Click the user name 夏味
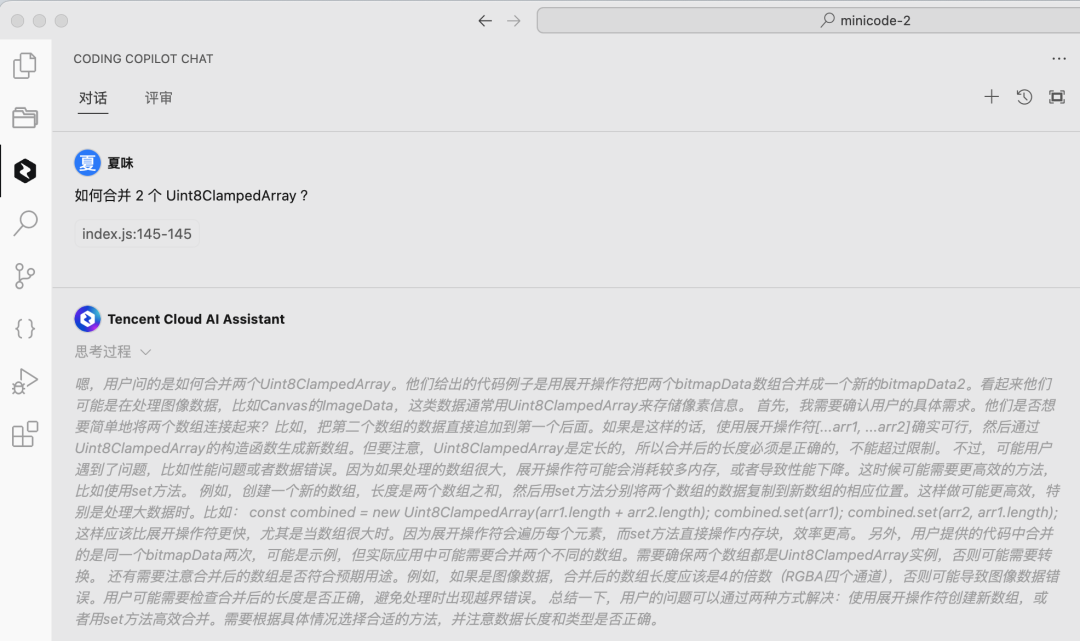Screen dimensions: 1080x641 point(121,163)
